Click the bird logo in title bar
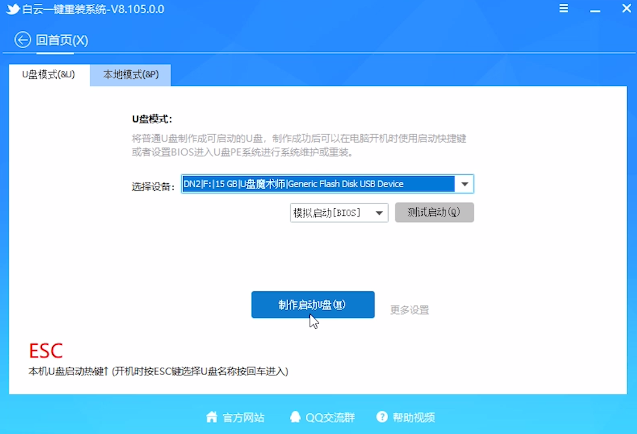Screen dimensions: 637x434 [13, 9]
